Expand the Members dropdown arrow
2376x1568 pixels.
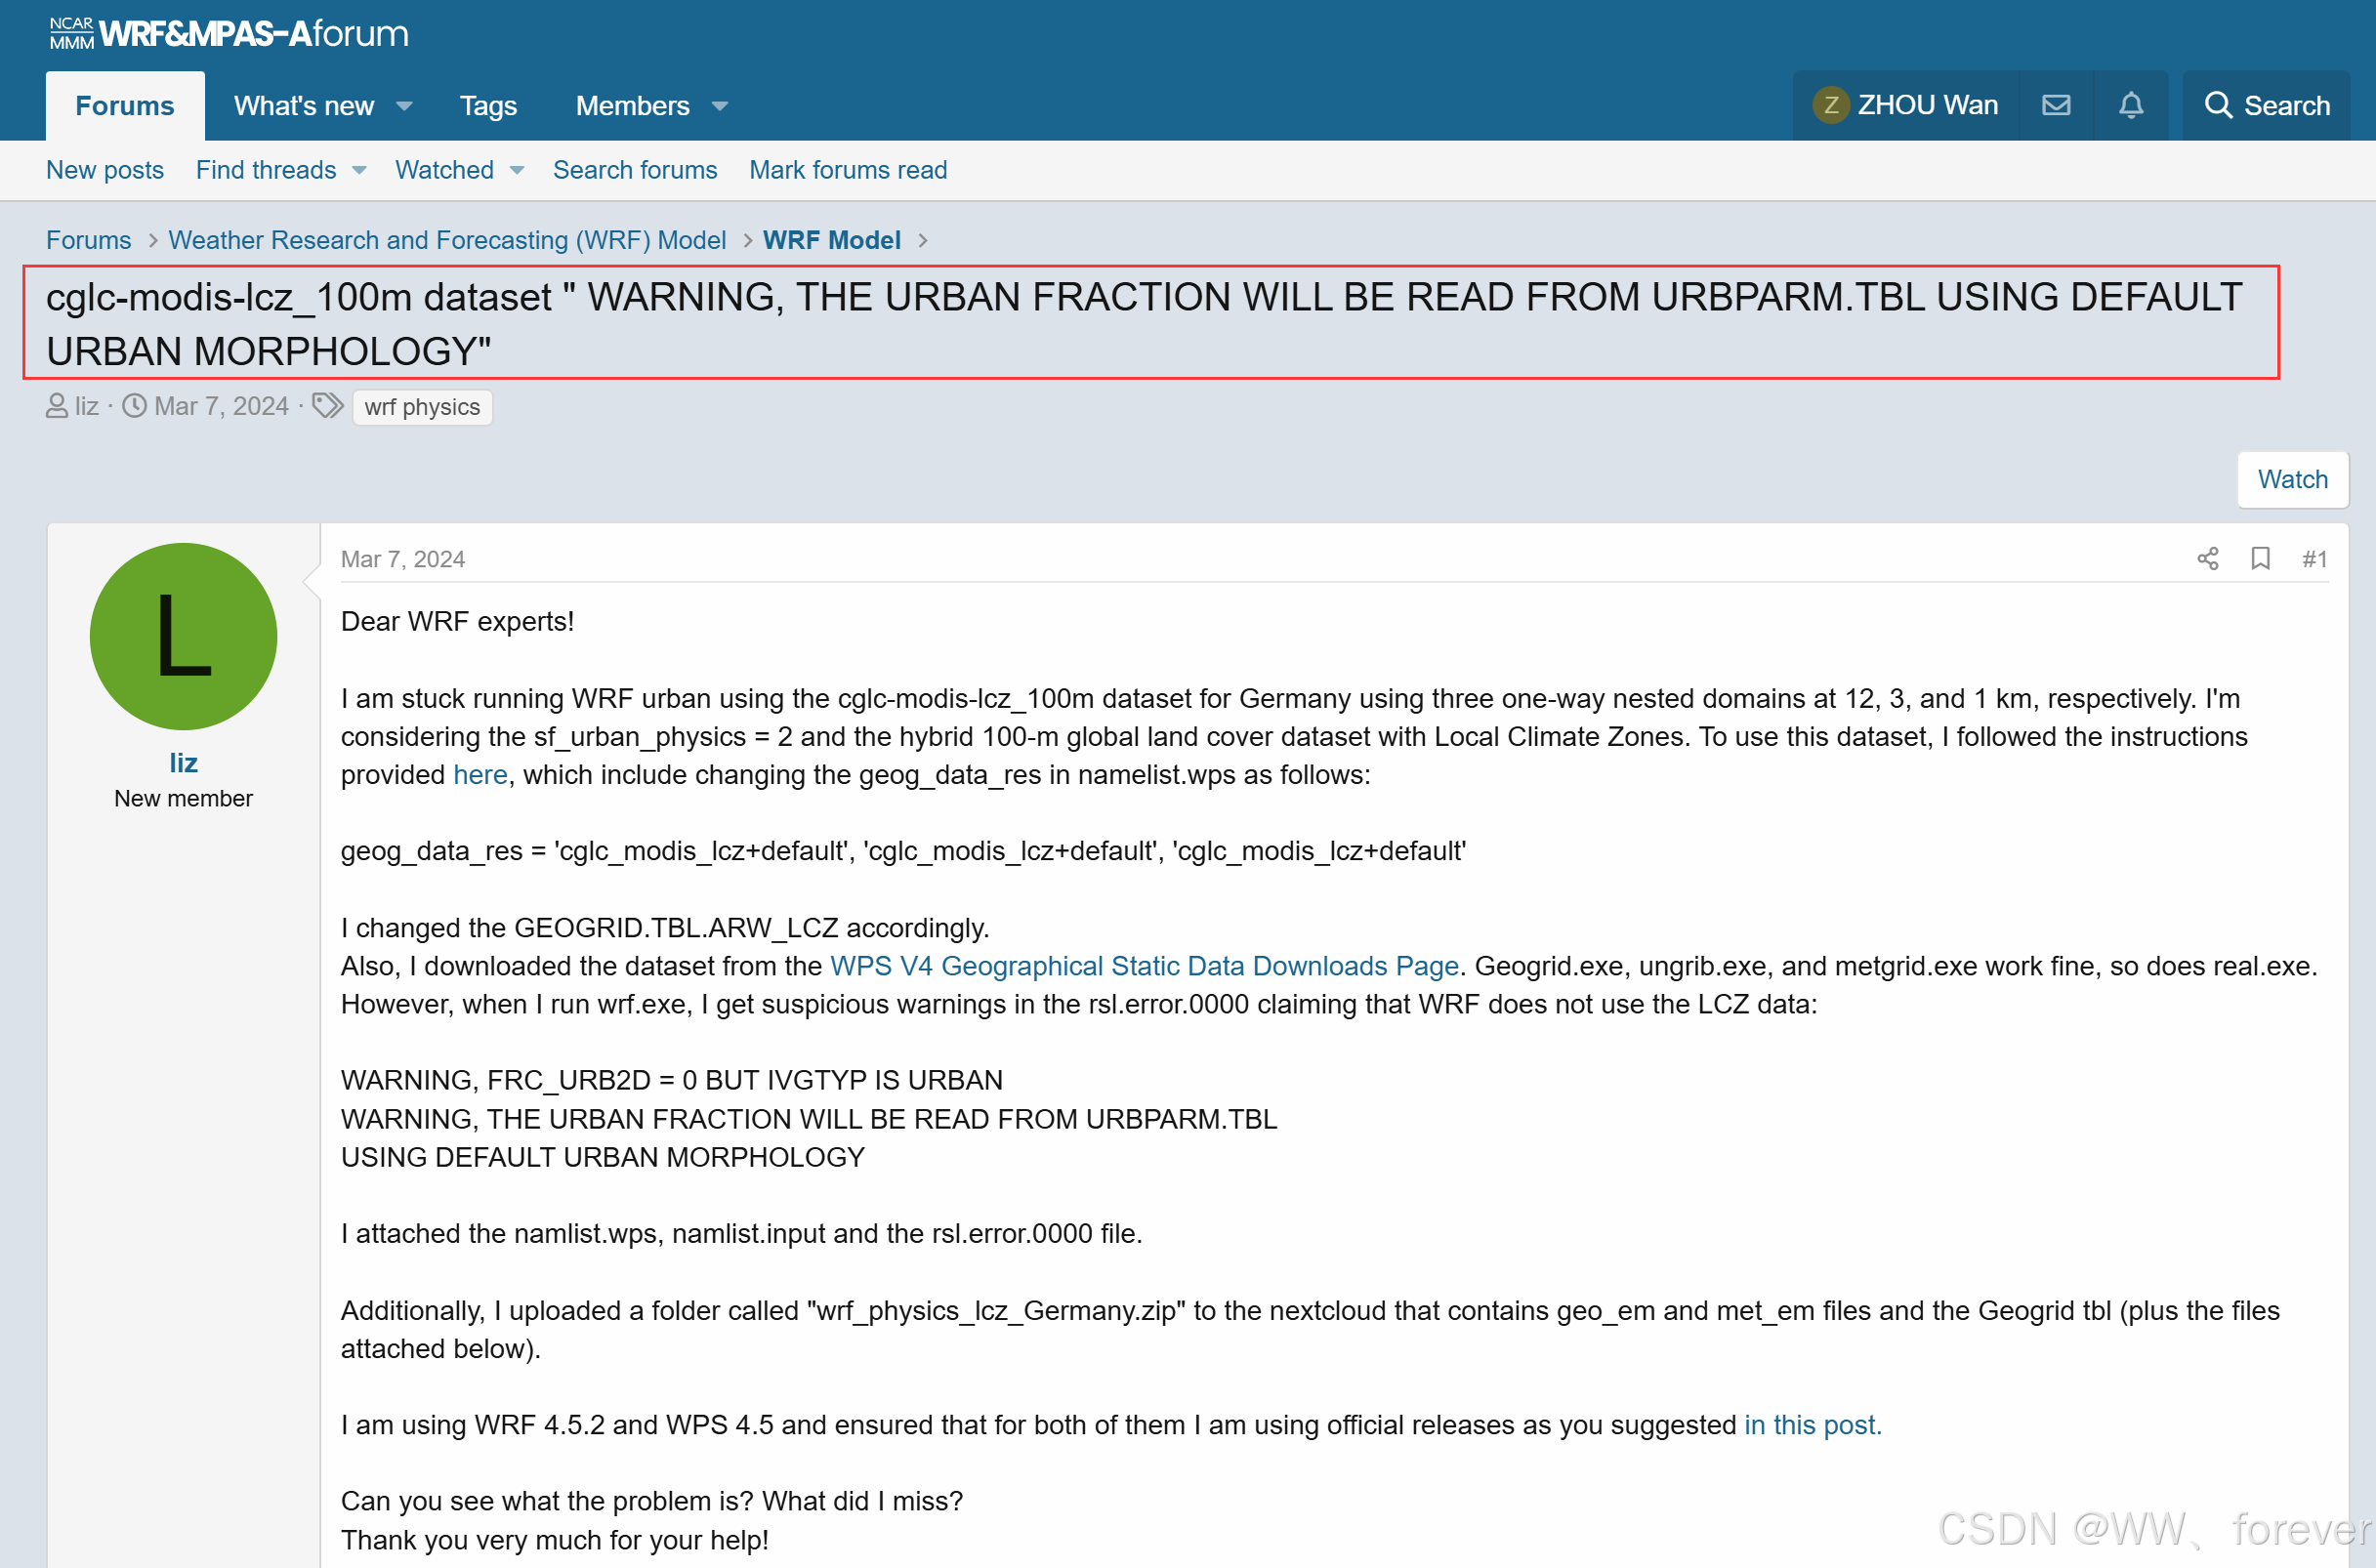click(720, 106)
